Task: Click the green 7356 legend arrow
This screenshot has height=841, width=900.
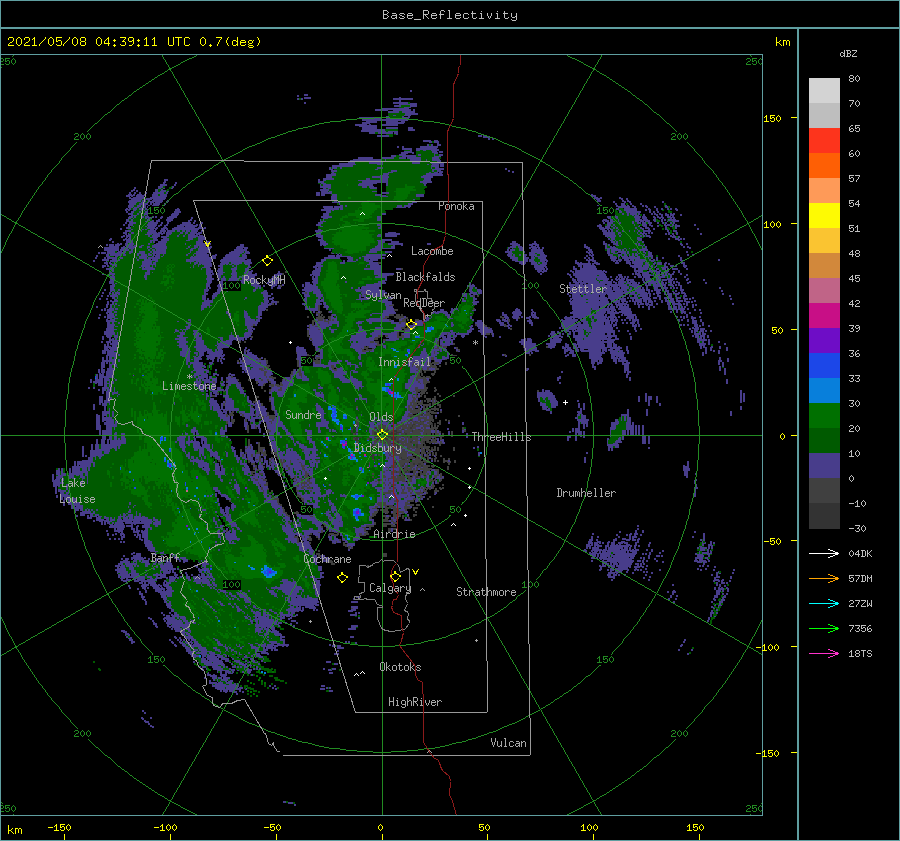Action: [x=824, y=629]
